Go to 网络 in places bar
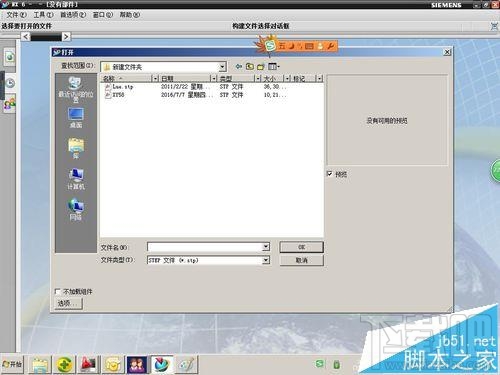 pos(76,210)
